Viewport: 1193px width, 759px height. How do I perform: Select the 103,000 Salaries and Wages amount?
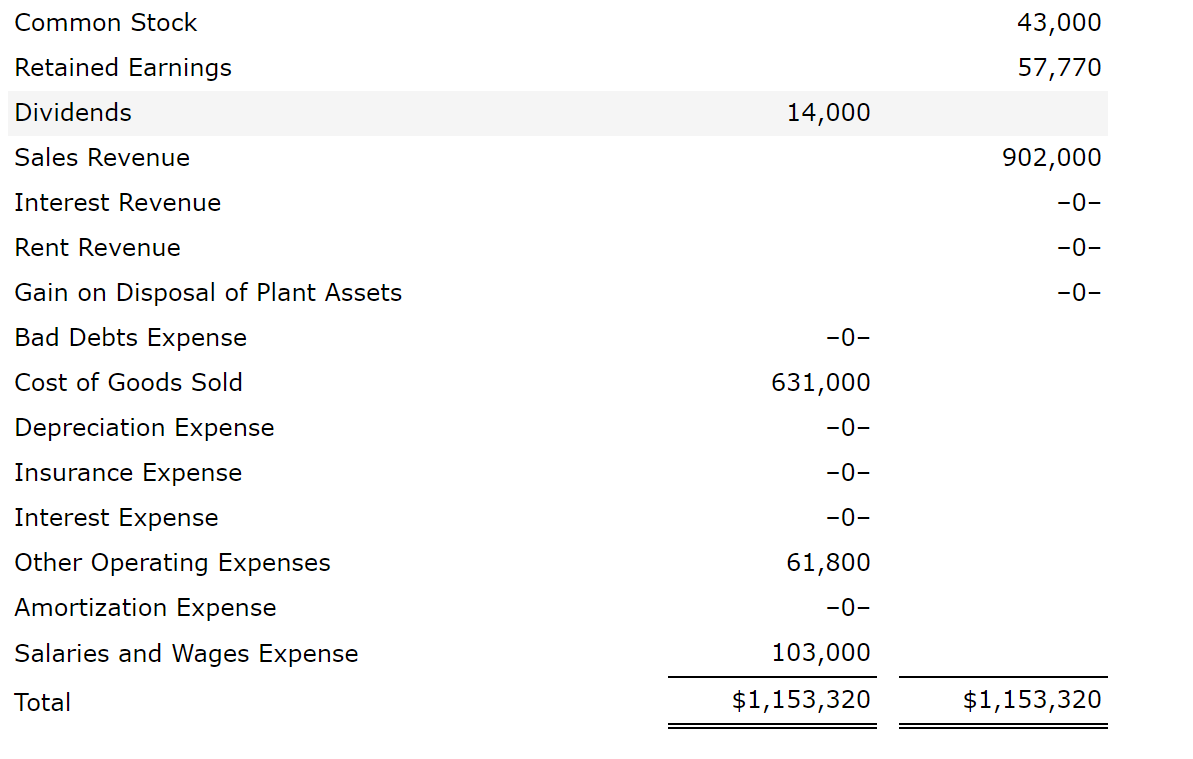pos(820,654)
